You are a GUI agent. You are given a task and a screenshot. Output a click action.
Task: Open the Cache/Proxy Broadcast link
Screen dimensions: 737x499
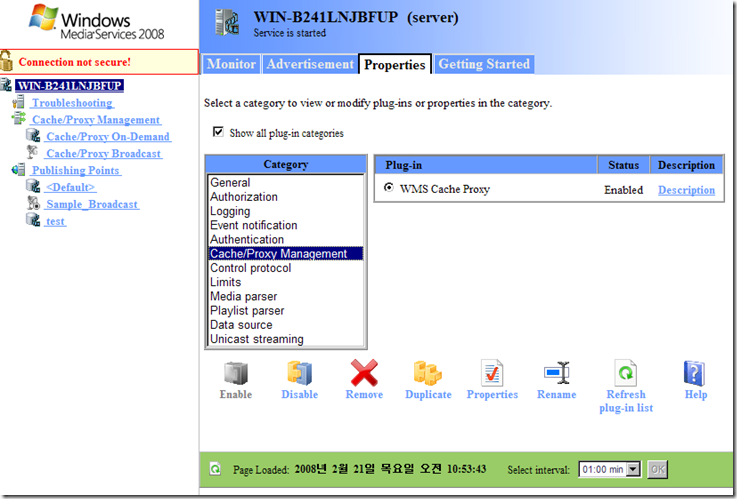click(x=103, y=153)
